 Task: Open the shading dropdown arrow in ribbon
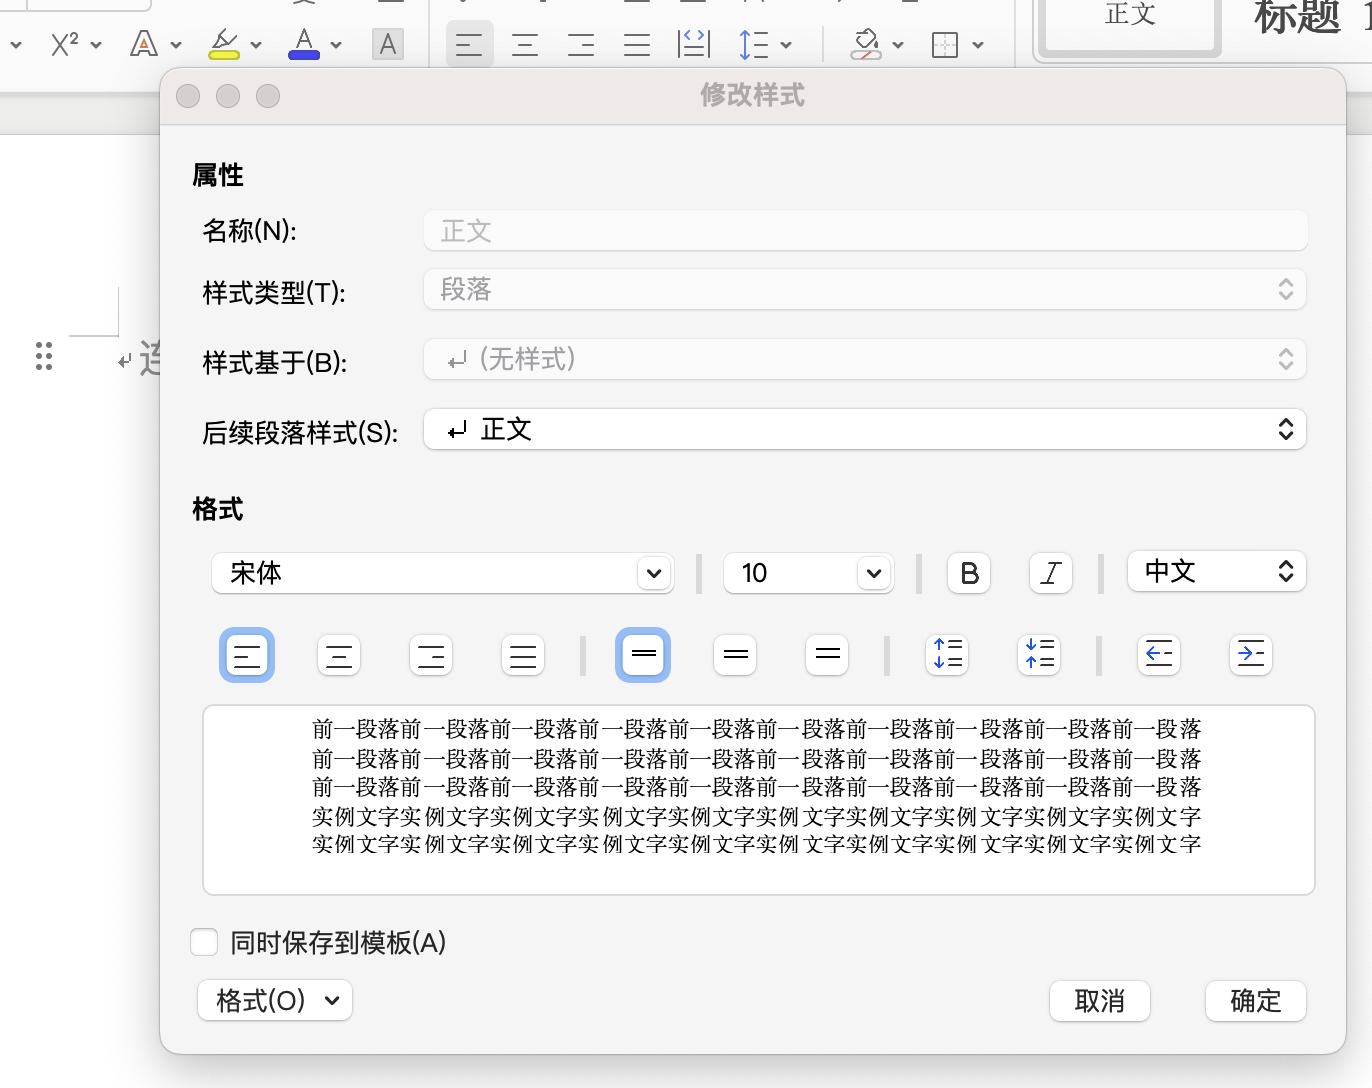898,46
